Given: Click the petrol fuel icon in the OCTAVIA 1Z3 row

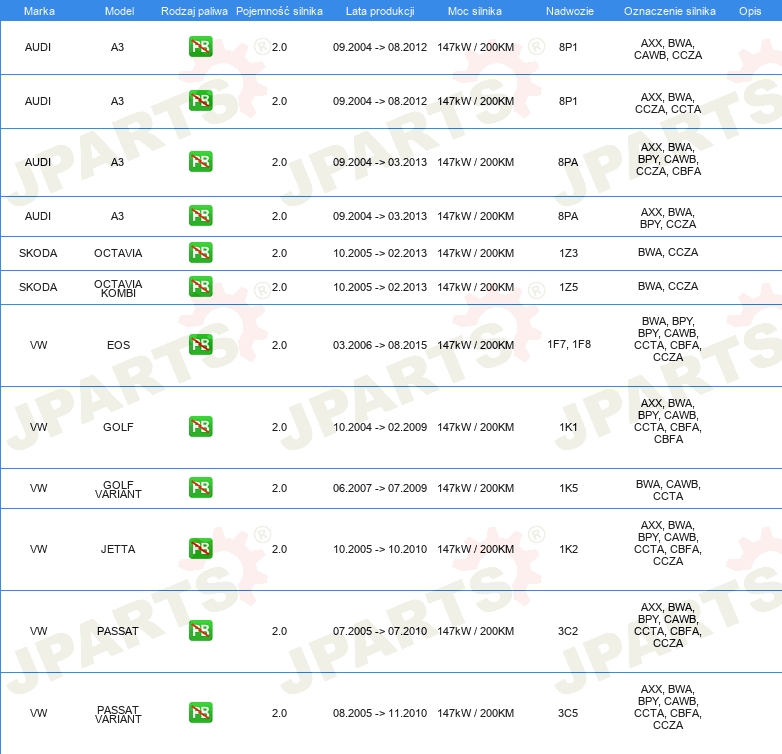Looking at the screenshot, I should tap(200, 253).
